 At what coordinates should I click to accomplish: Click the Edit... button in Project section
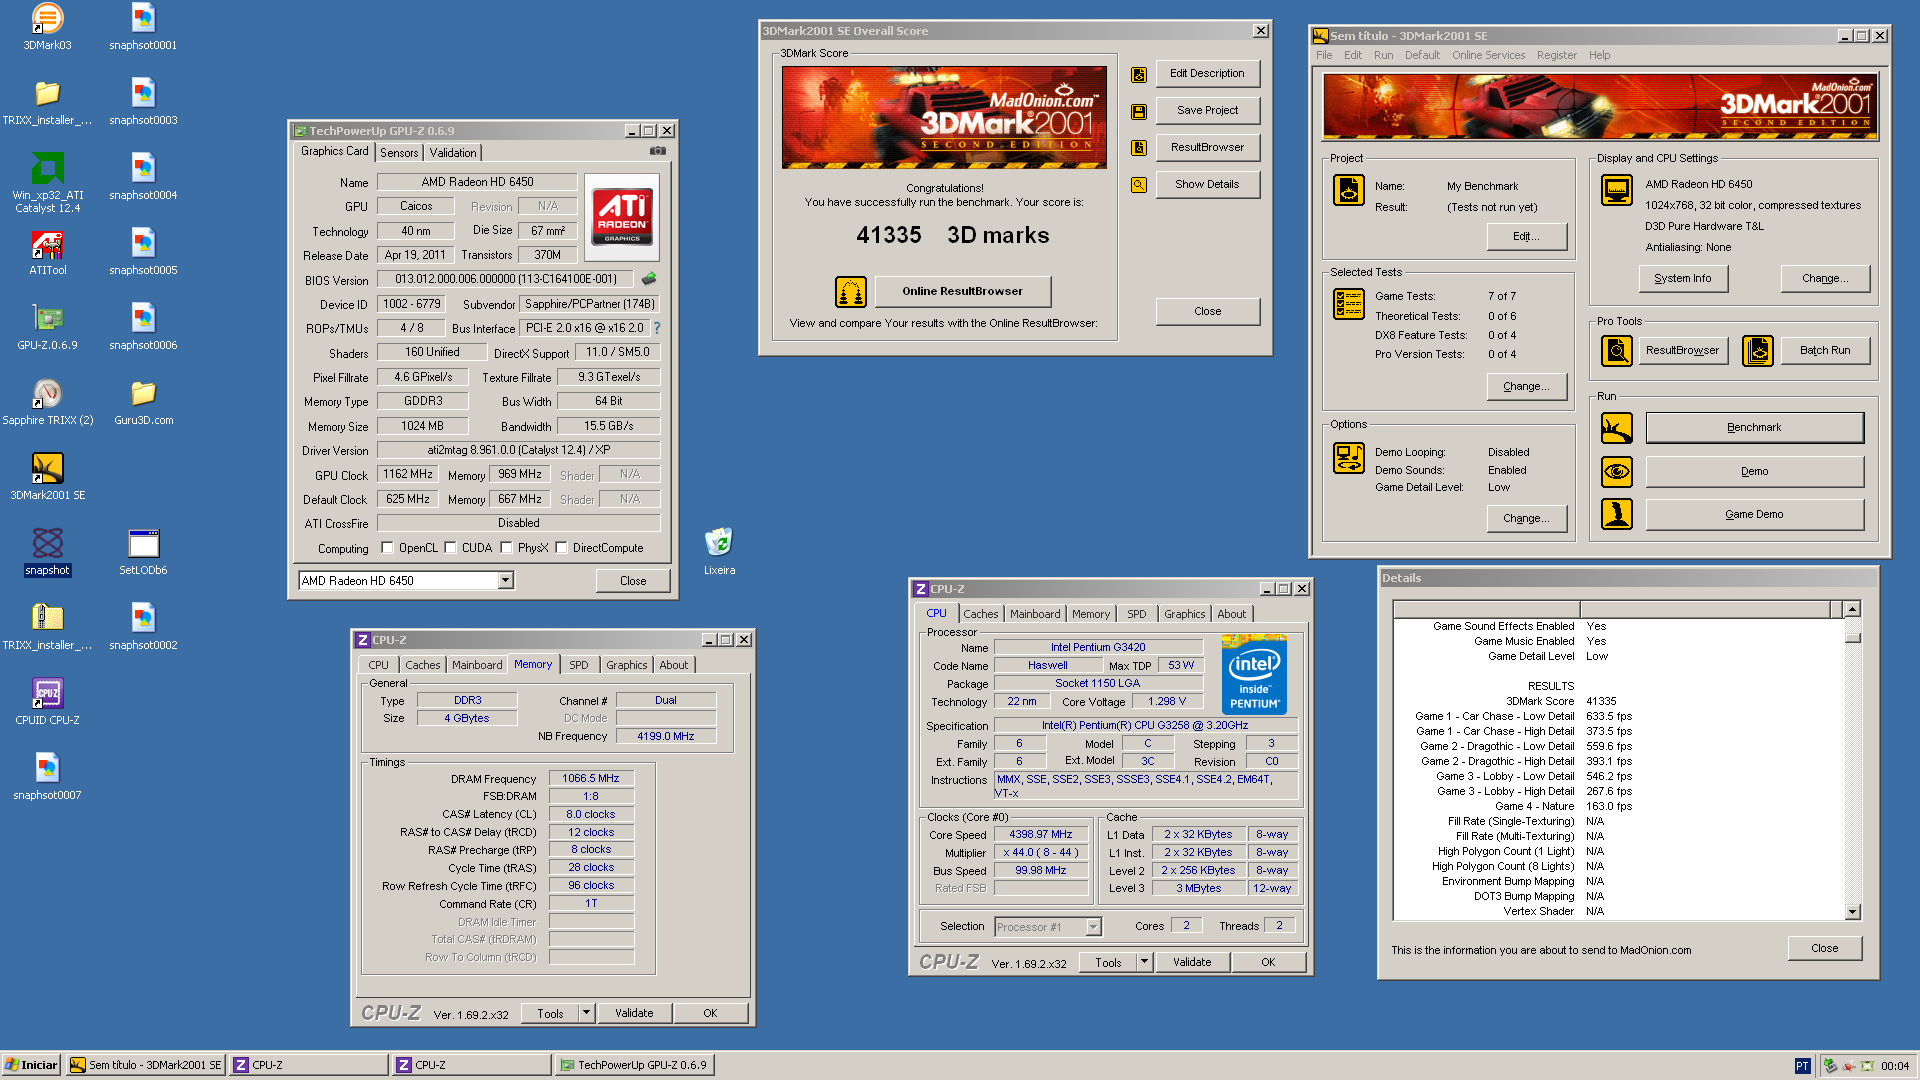[1525, 237]
